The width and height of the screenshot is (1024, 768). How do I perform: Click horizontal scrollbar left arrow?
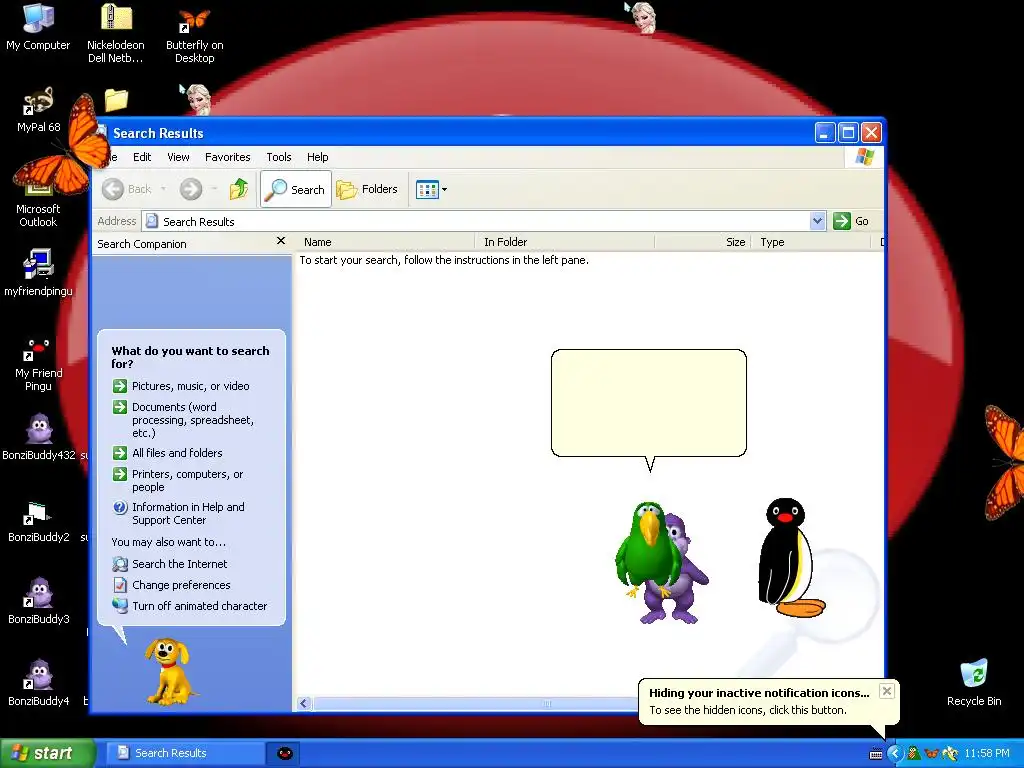coord(304,703)
